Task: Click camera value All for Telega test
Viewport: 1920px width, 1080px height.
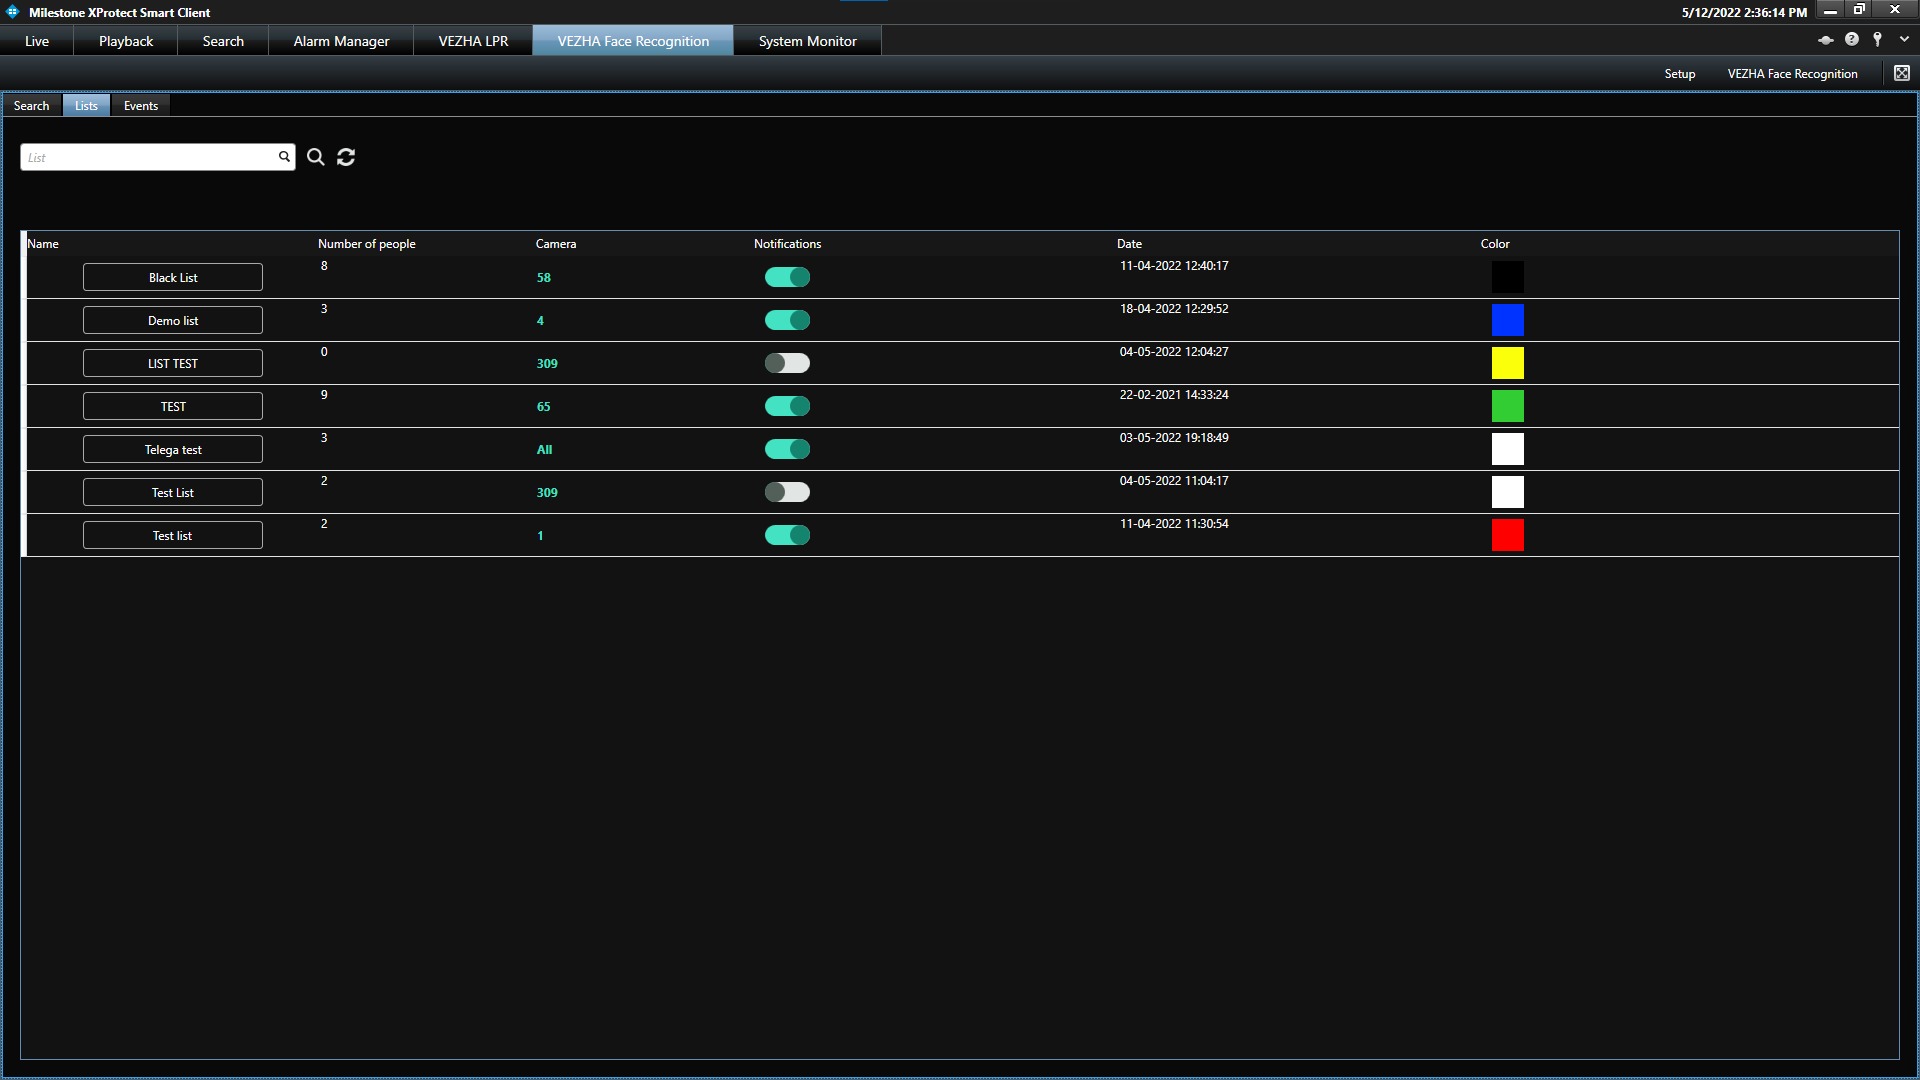Action: (544, 449)
